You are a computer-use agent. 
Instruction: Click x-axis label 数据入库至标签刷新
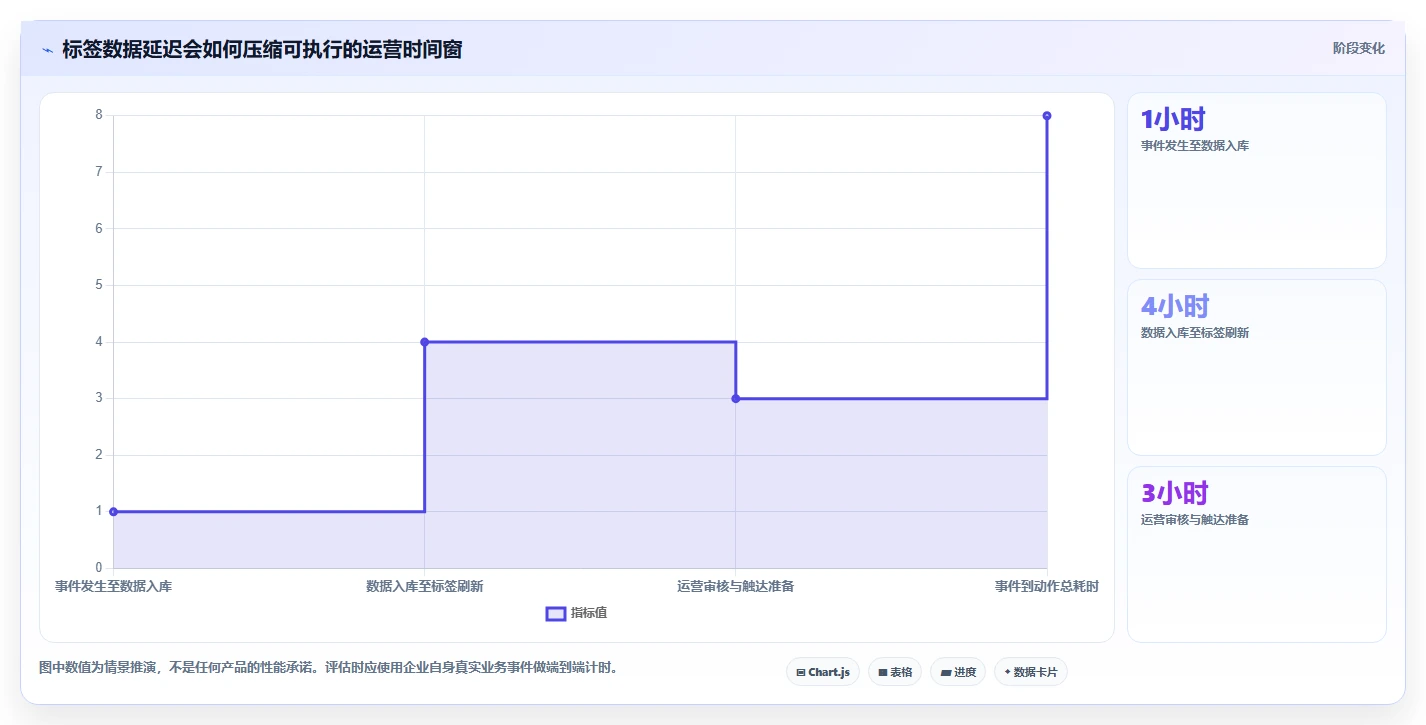tap(425, 586)
